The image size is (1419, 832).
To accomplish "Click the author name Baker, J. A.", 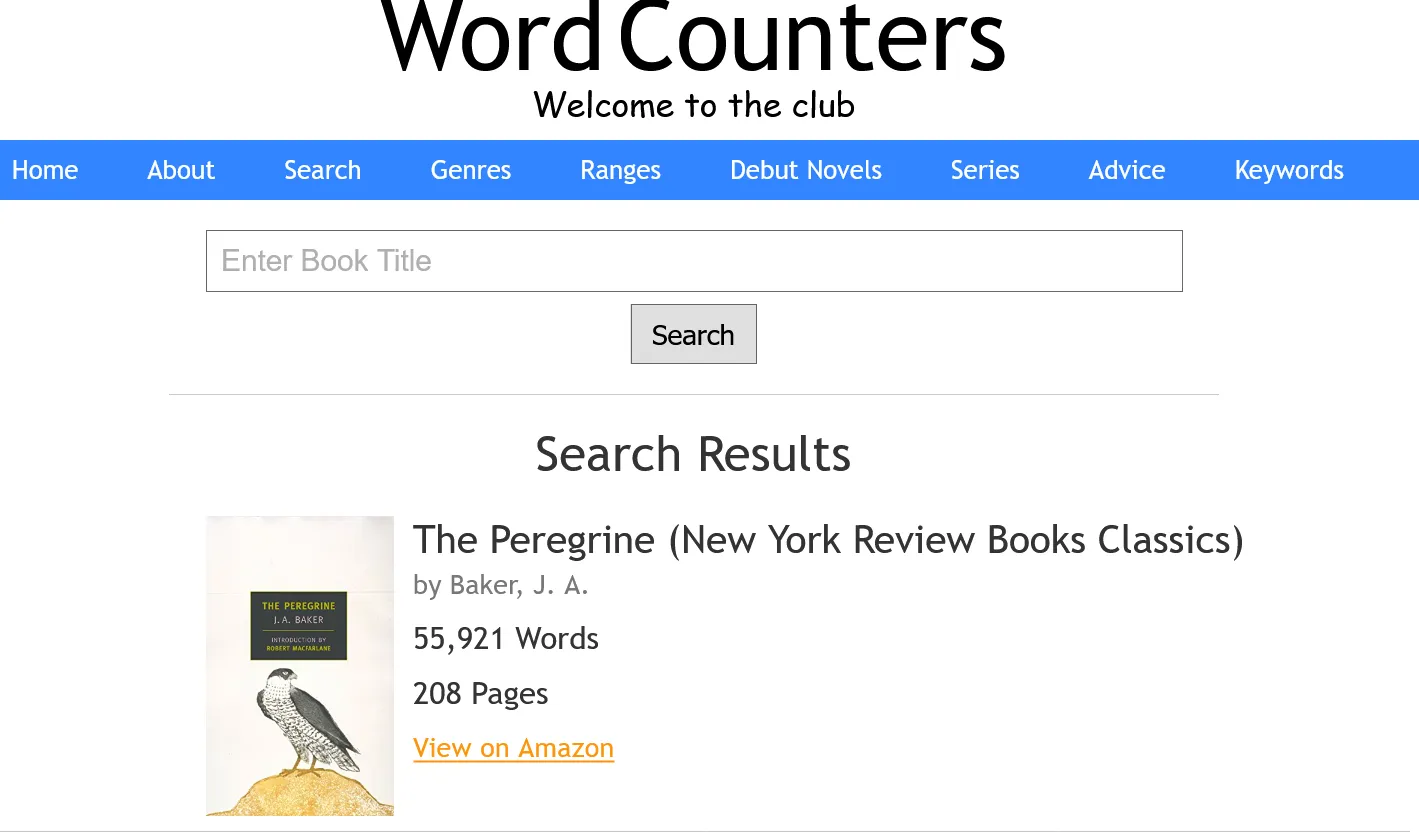I will tap(519, 585).
